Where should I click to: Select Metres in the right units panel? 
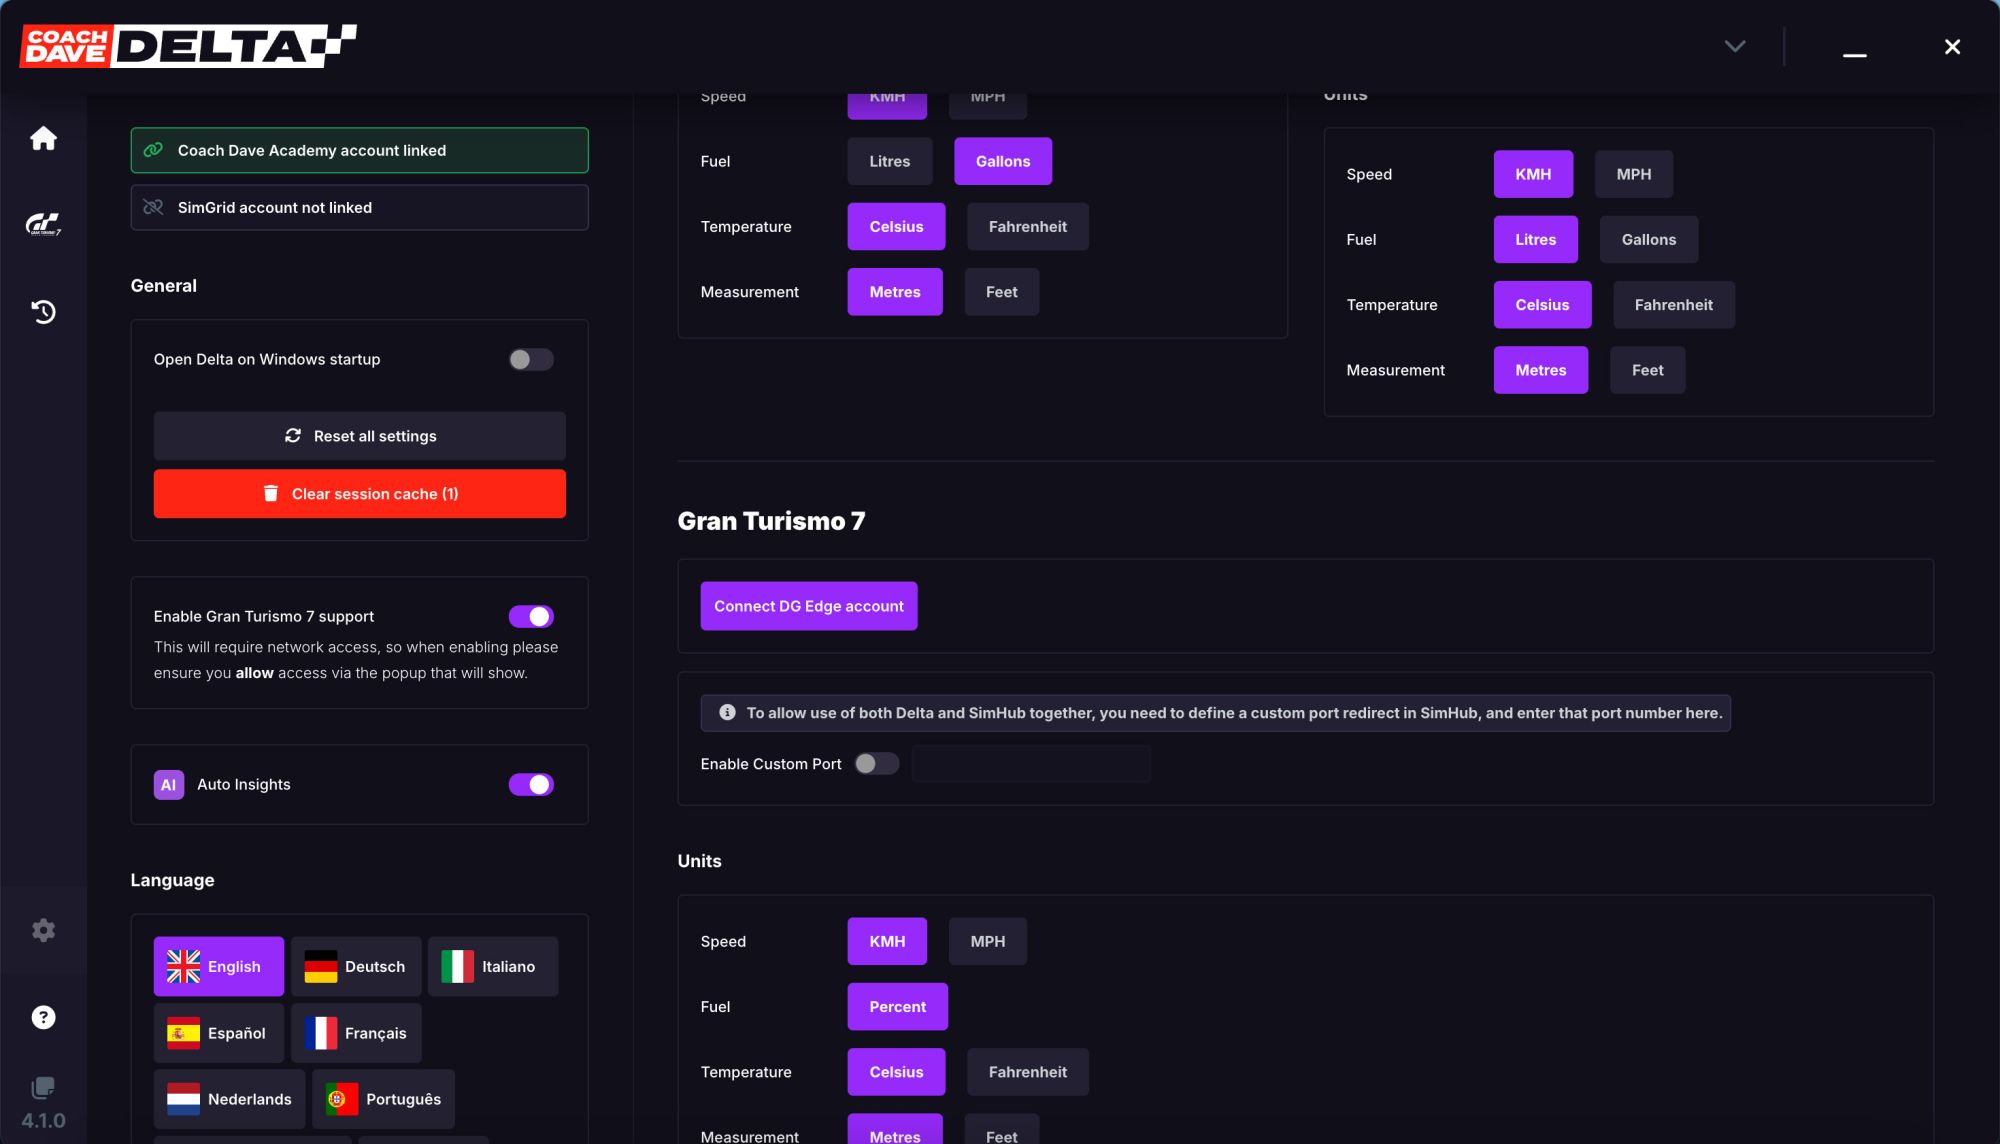(1540, 370)
